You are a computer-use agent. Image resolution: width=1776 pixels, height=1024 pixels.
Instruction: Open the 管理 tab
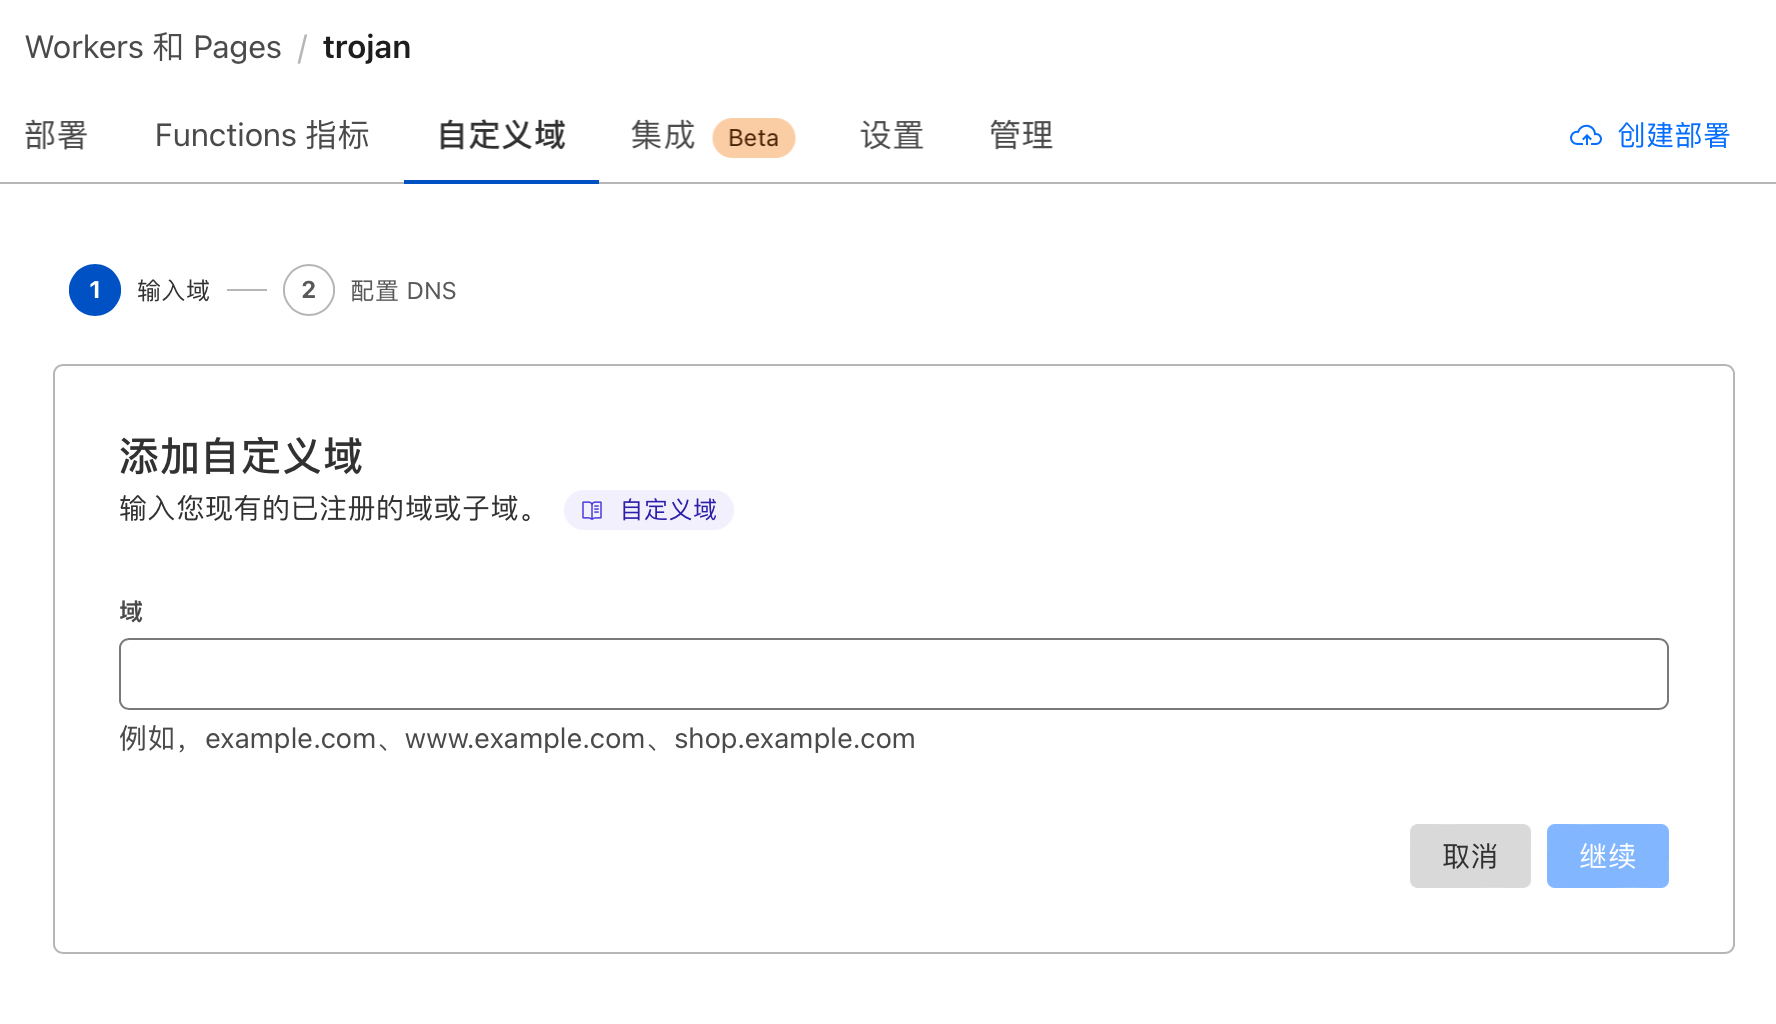(1020, 135)
